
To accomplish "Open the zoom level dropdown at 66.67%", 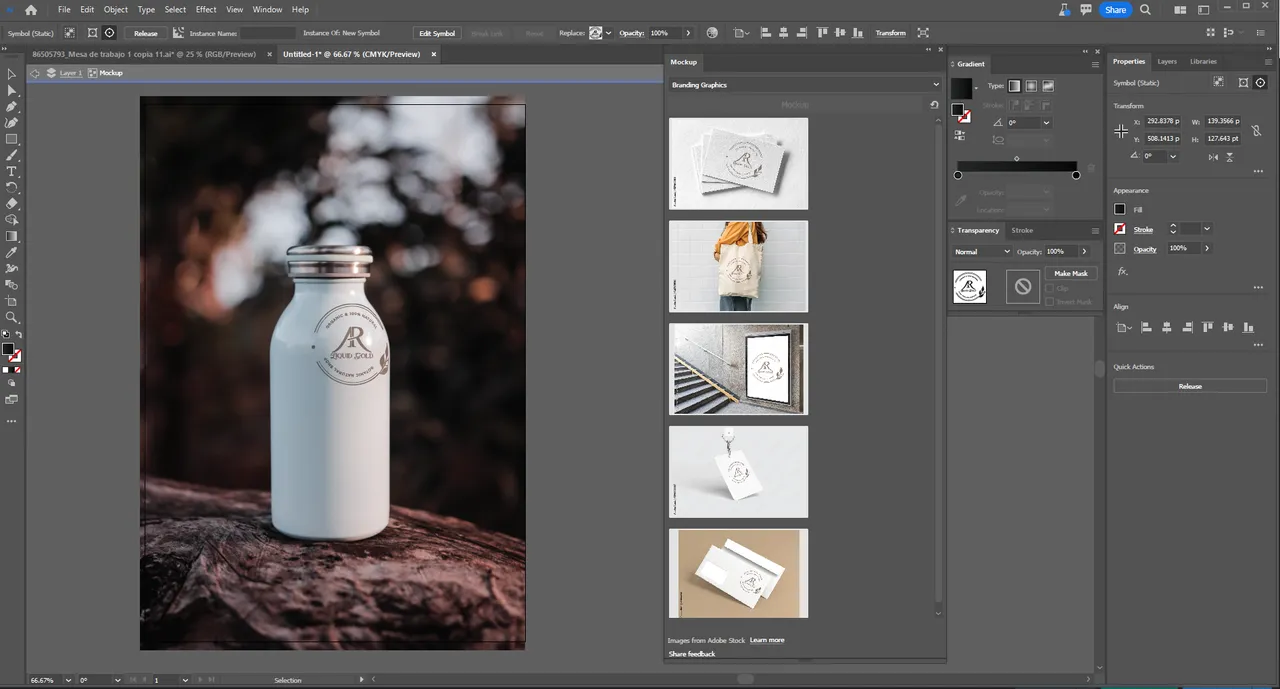I will 68,680.
